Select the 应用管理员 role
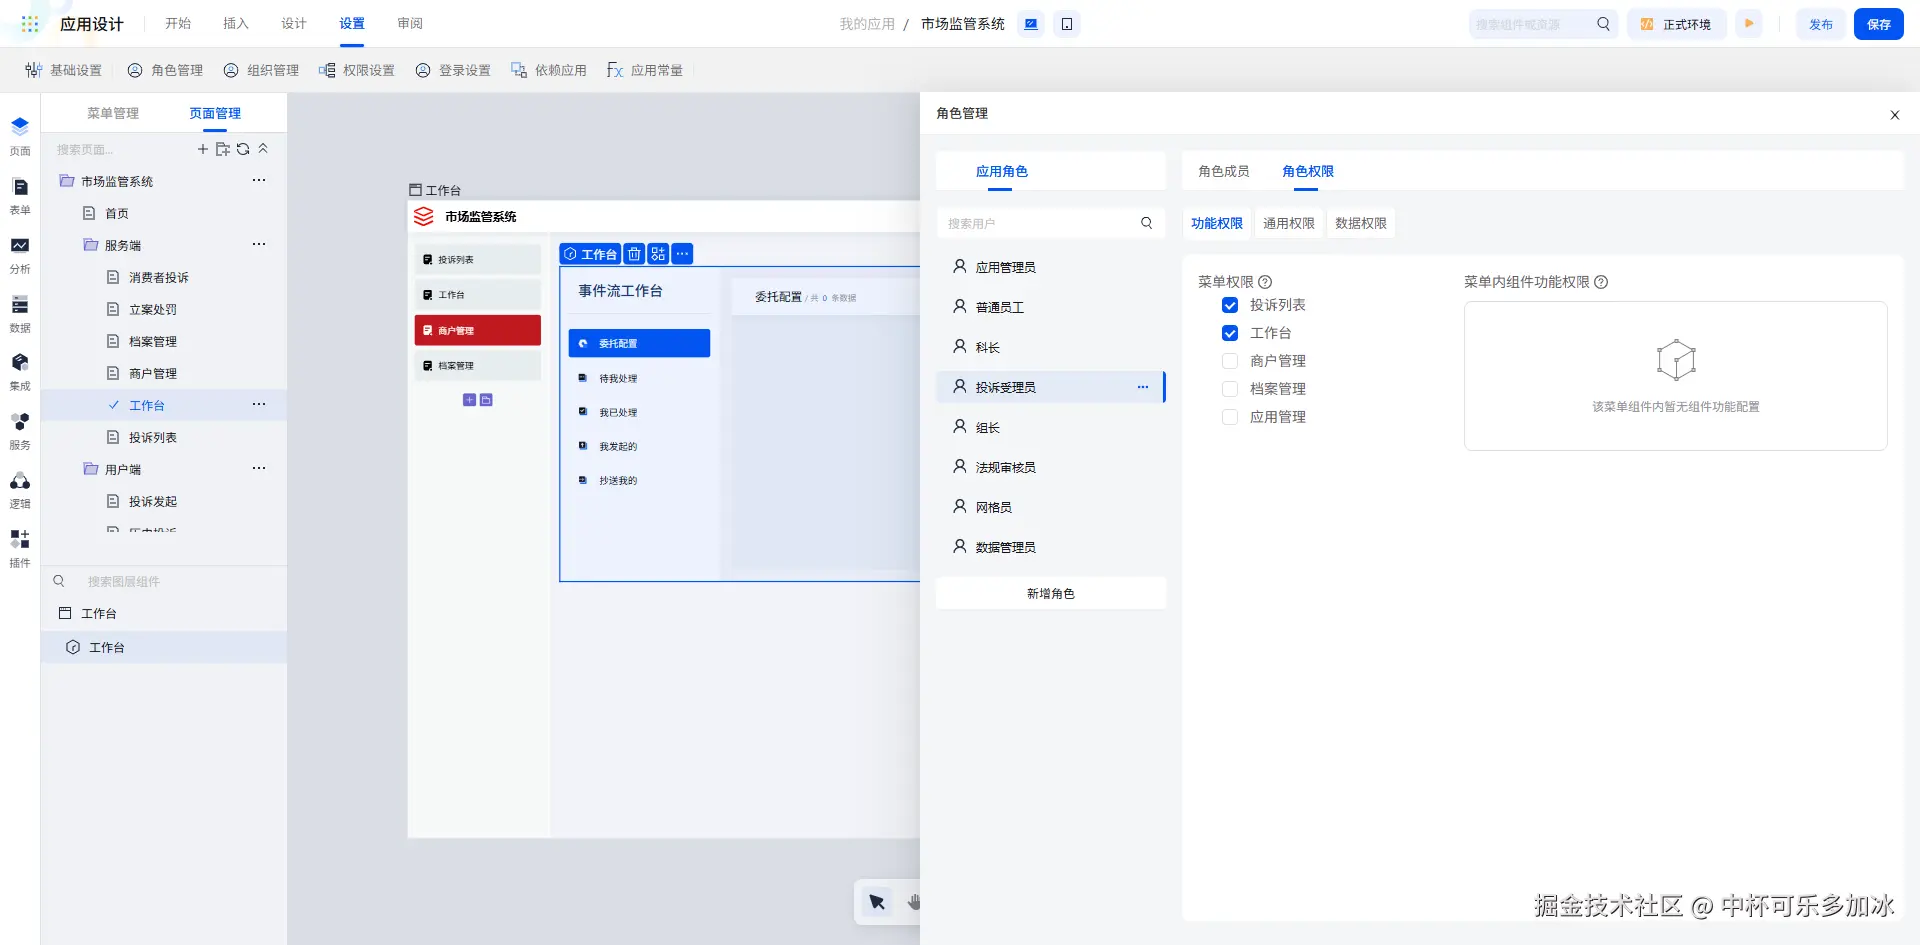The height and width of the screenshot is (945, 1920). point(1051,267)
